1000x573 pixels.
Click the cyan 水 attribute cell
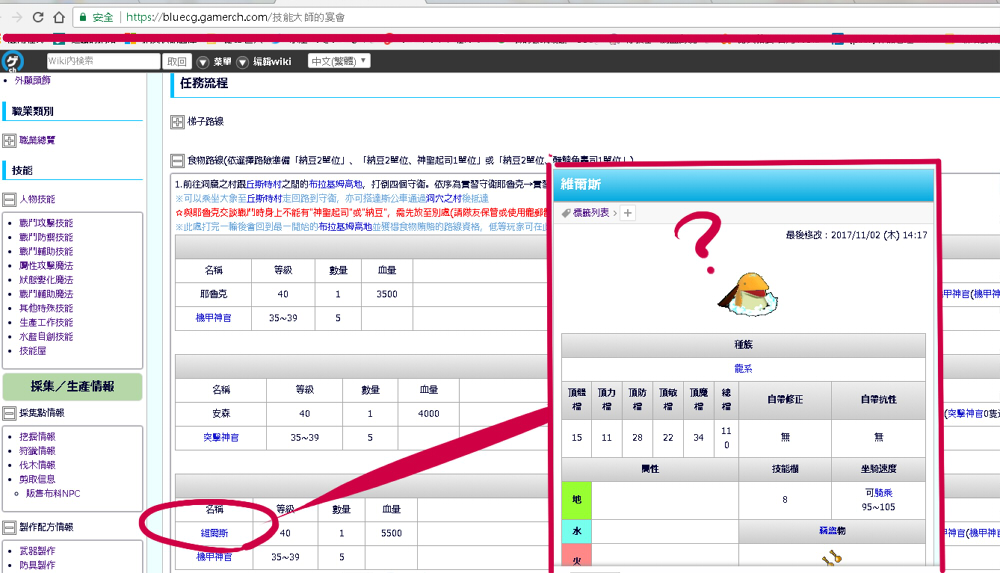577,531
